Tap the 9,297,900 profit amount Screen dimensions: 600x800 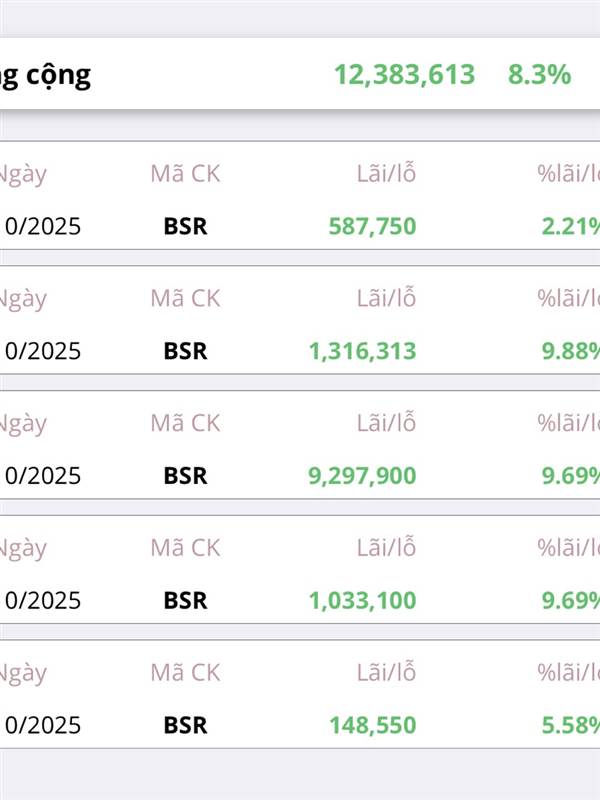tap(362, 476)
